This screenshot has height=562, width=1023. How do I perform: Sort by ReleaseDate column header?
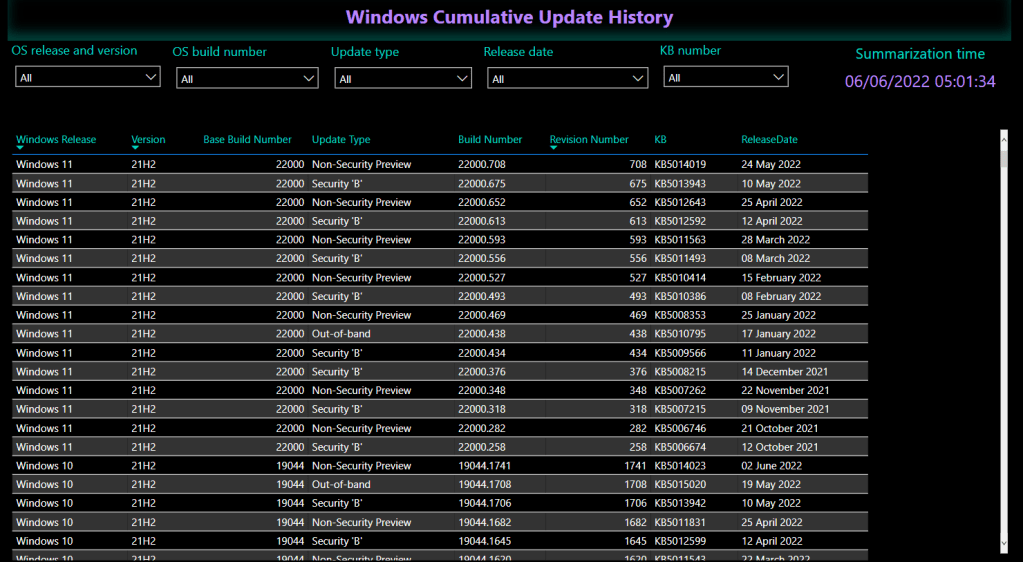[769, 140]
